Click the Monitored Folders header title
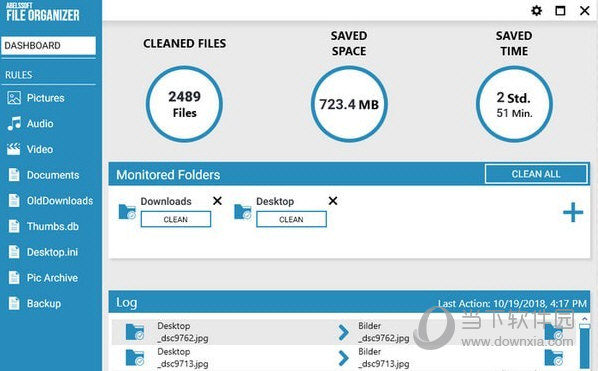This screenshot has height=371, width=598. [168, 175]
